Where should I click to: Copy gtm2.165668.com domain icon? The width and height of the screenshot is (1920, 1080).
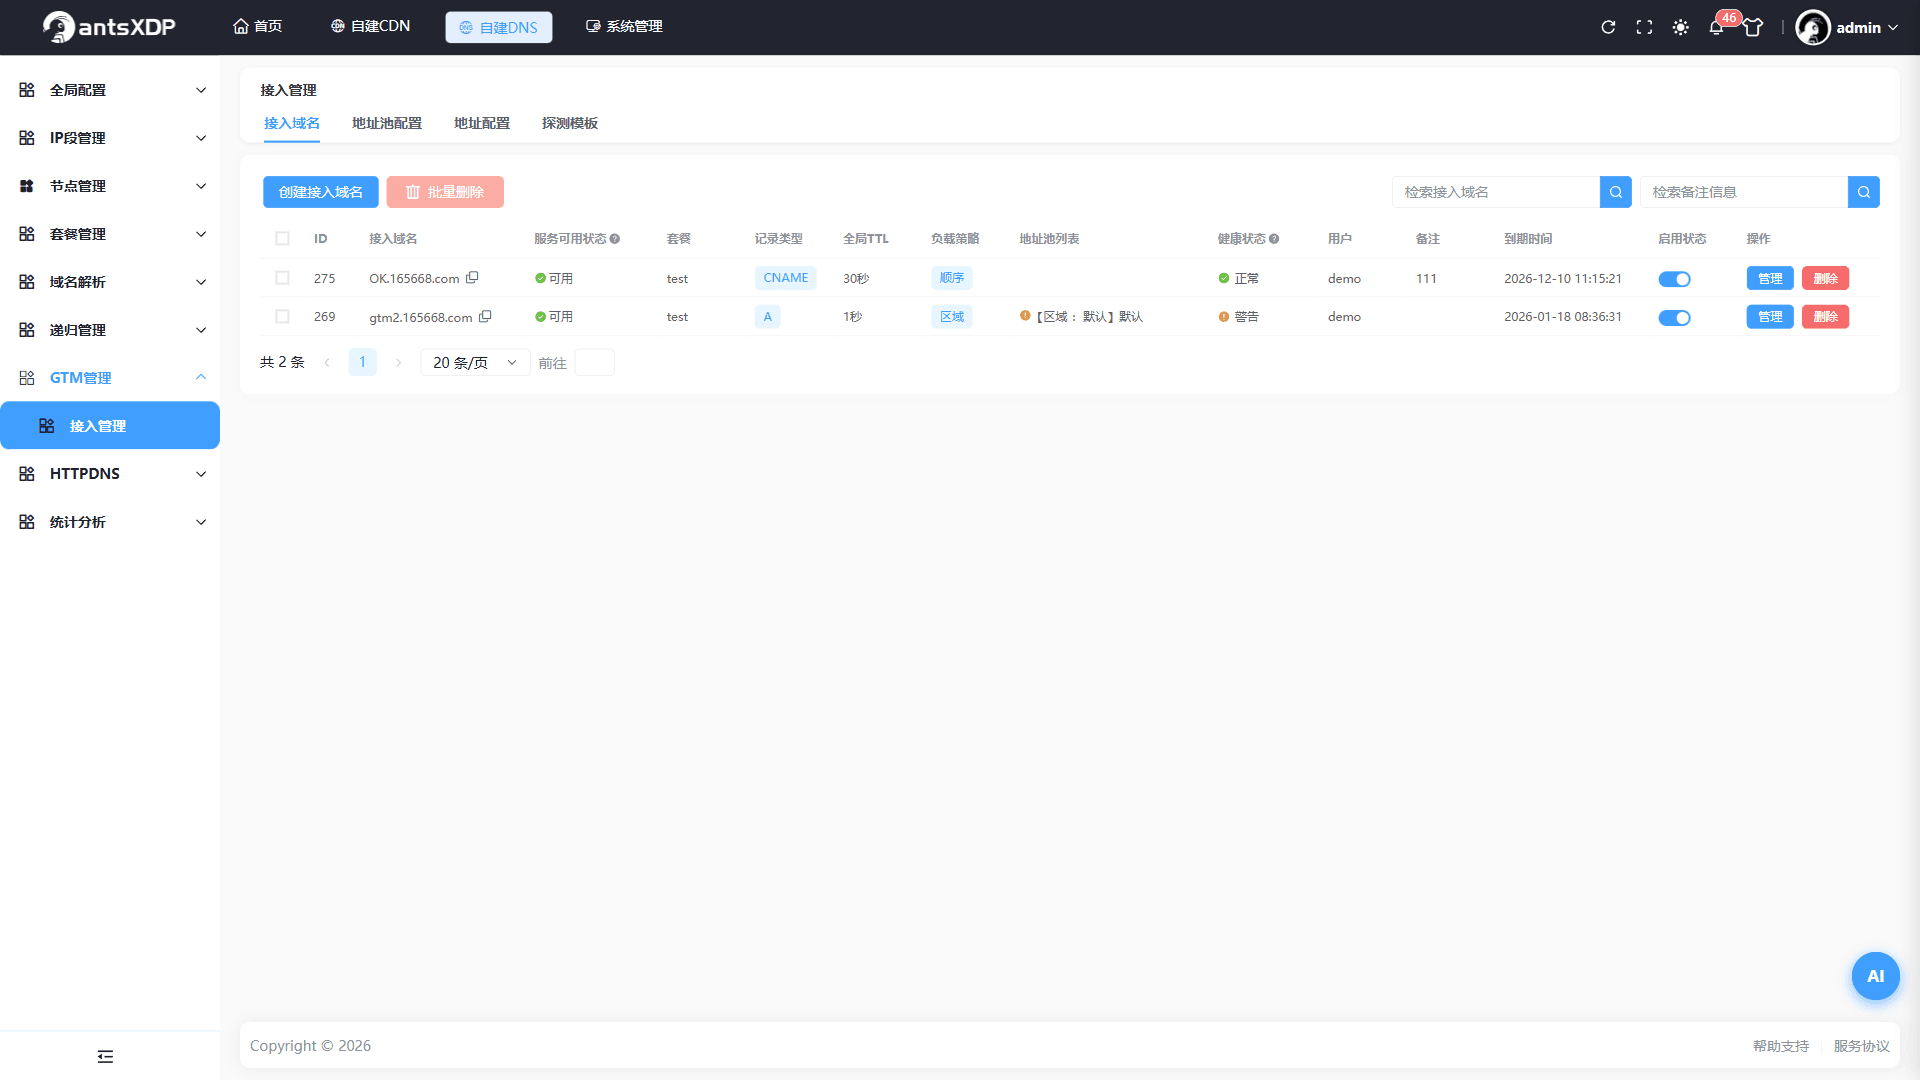[485, 316]
